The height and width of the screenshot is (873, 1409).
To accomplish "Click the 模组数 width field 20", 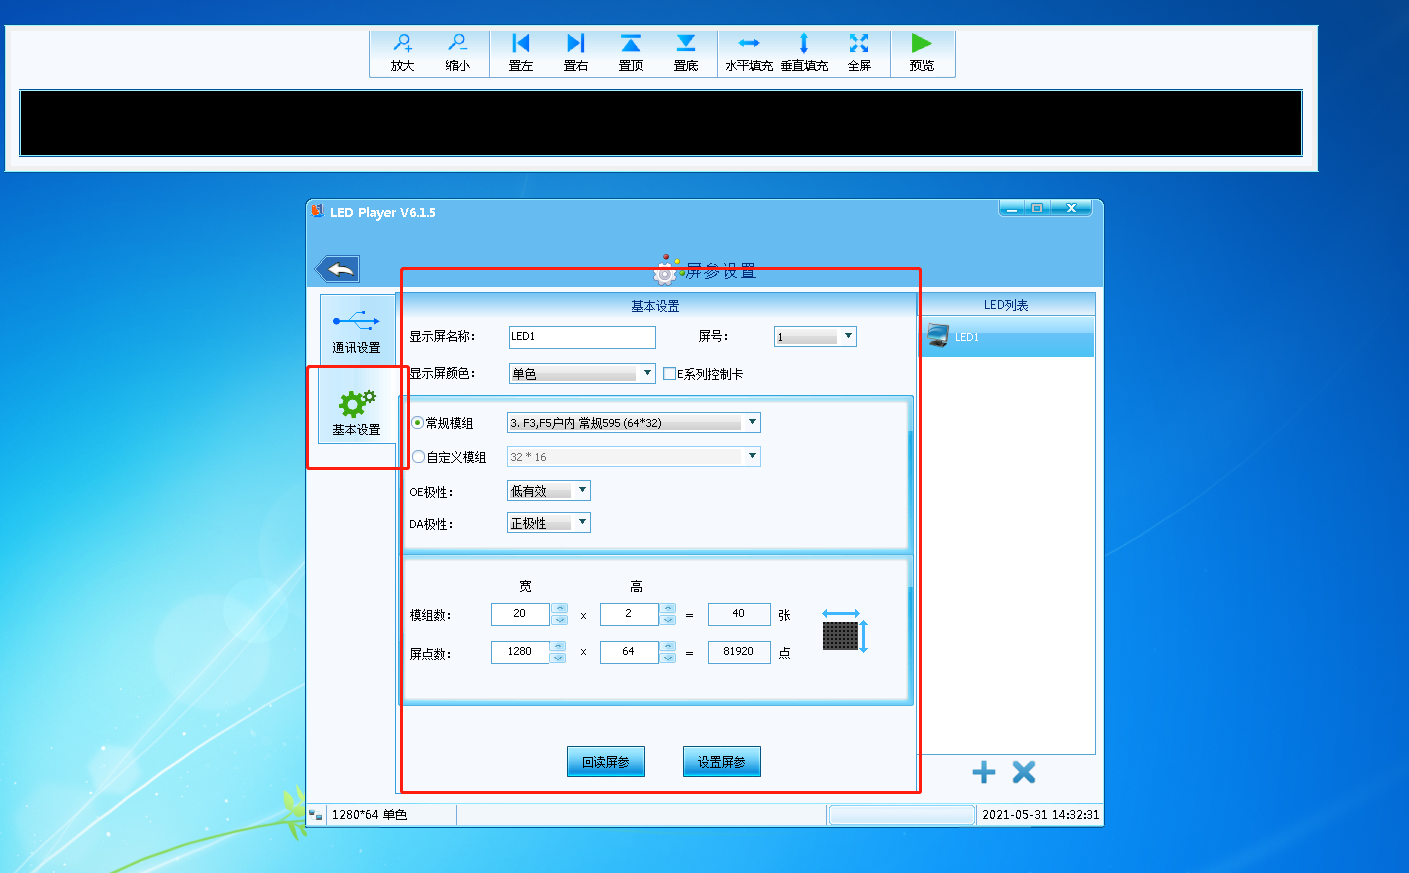I will (x=520, y=614).
